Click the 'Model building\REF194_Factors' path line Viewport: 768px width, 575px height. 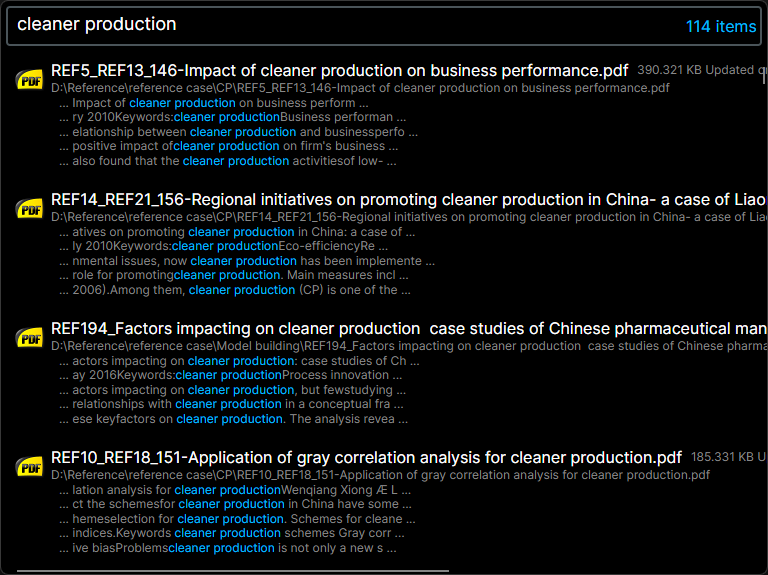pyautogui.click(x=408, y=346)
